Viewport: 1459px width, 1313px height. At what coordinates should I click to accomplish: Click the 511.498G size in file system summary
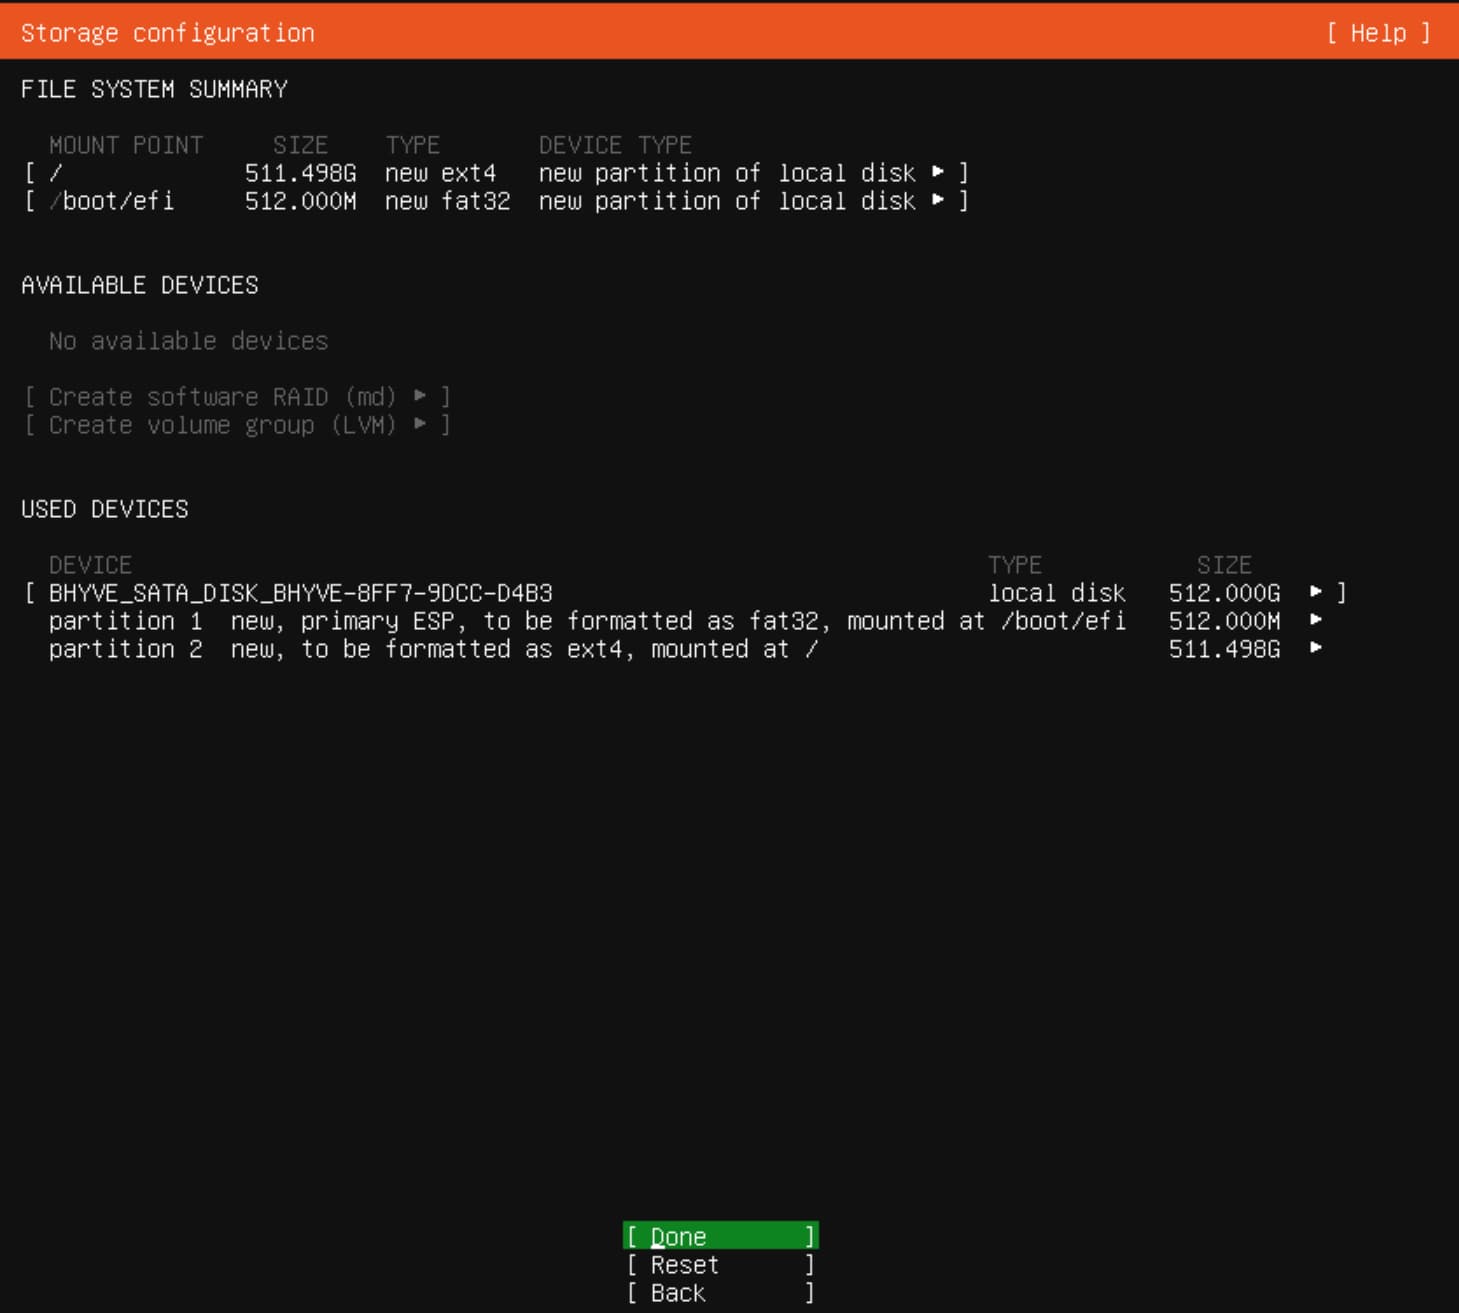300,173
